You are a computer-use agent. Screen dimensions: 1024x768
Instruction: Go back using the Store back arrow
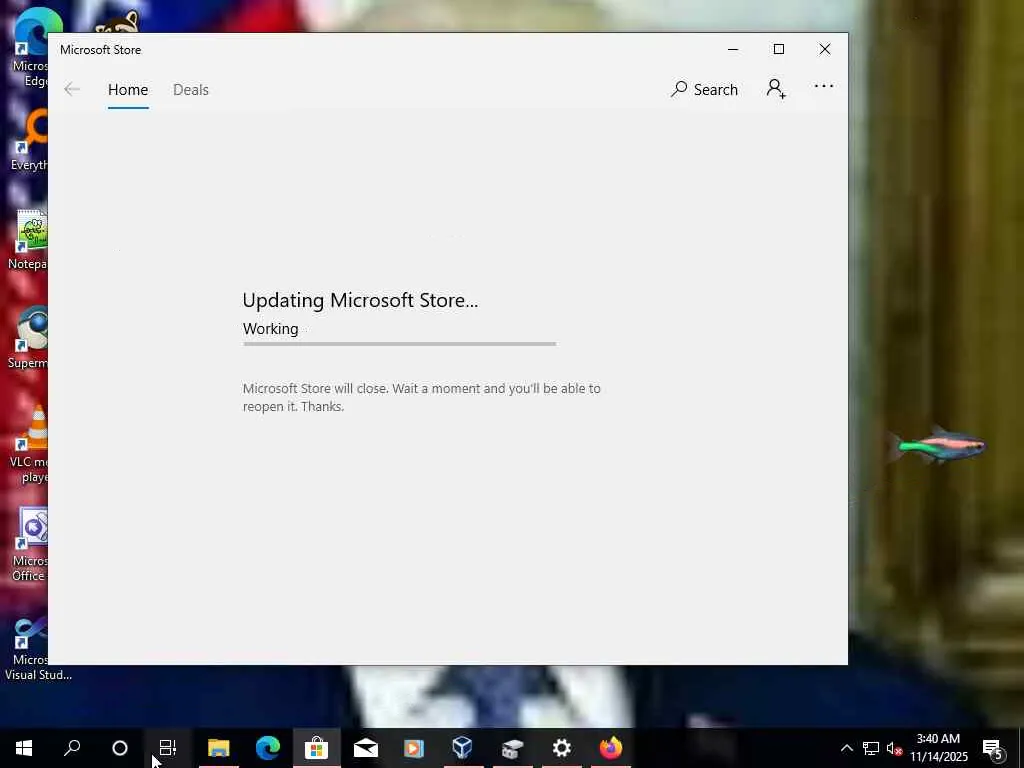pos(72,89)
